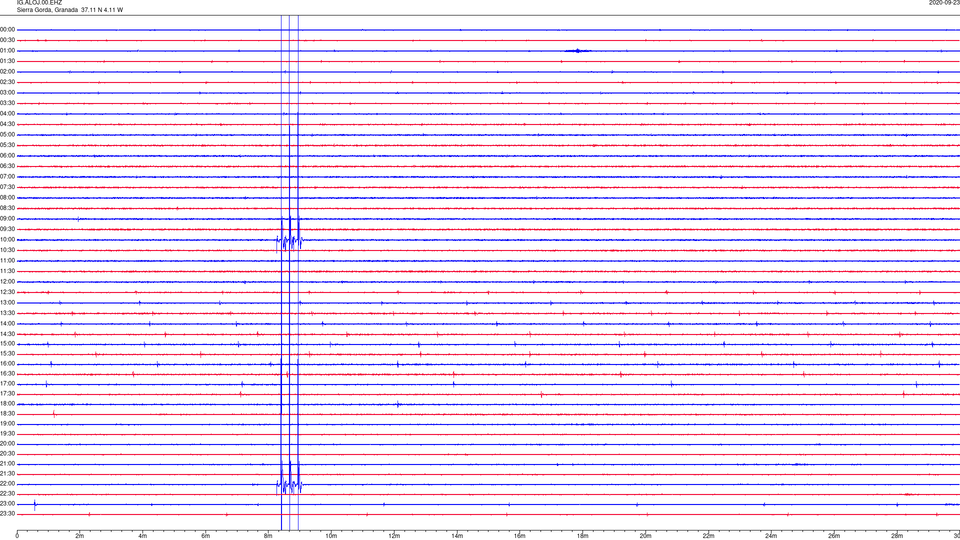The width and height of the screenshot is (960, 540).
Task: Select the 20:30 trace time label
Action: 8,454
